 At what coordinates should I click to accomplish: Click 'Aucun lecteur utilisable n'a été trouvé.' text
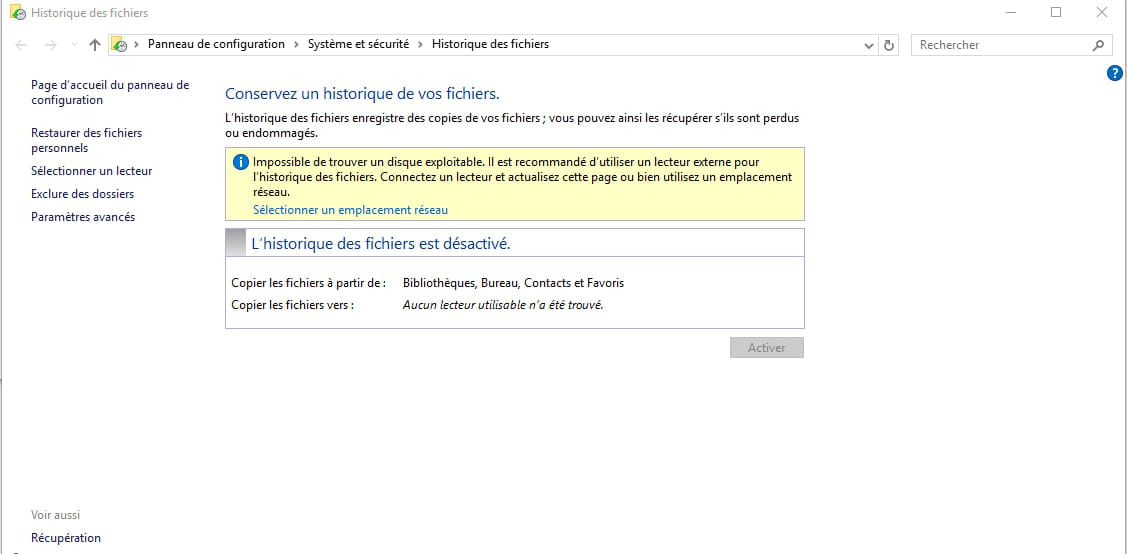502,305
